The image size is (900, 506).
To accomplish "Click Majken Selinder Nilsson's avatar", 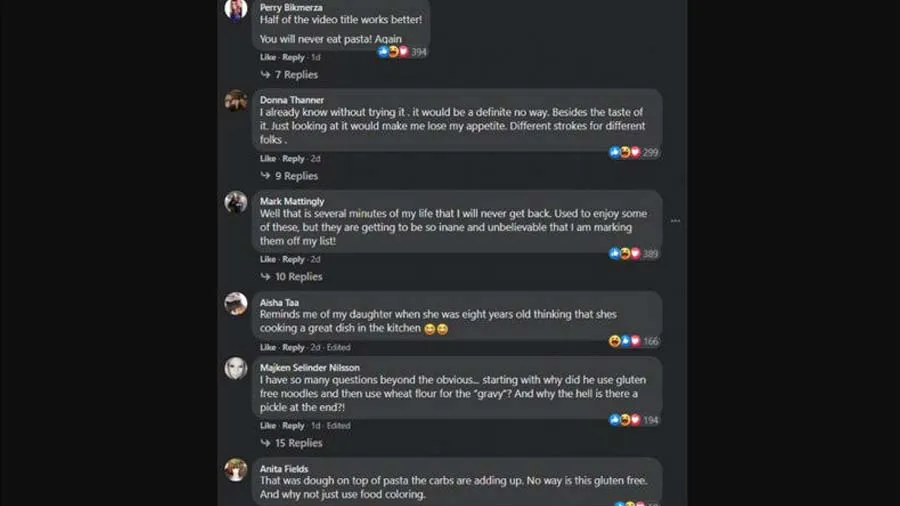I will click(236, 368).
